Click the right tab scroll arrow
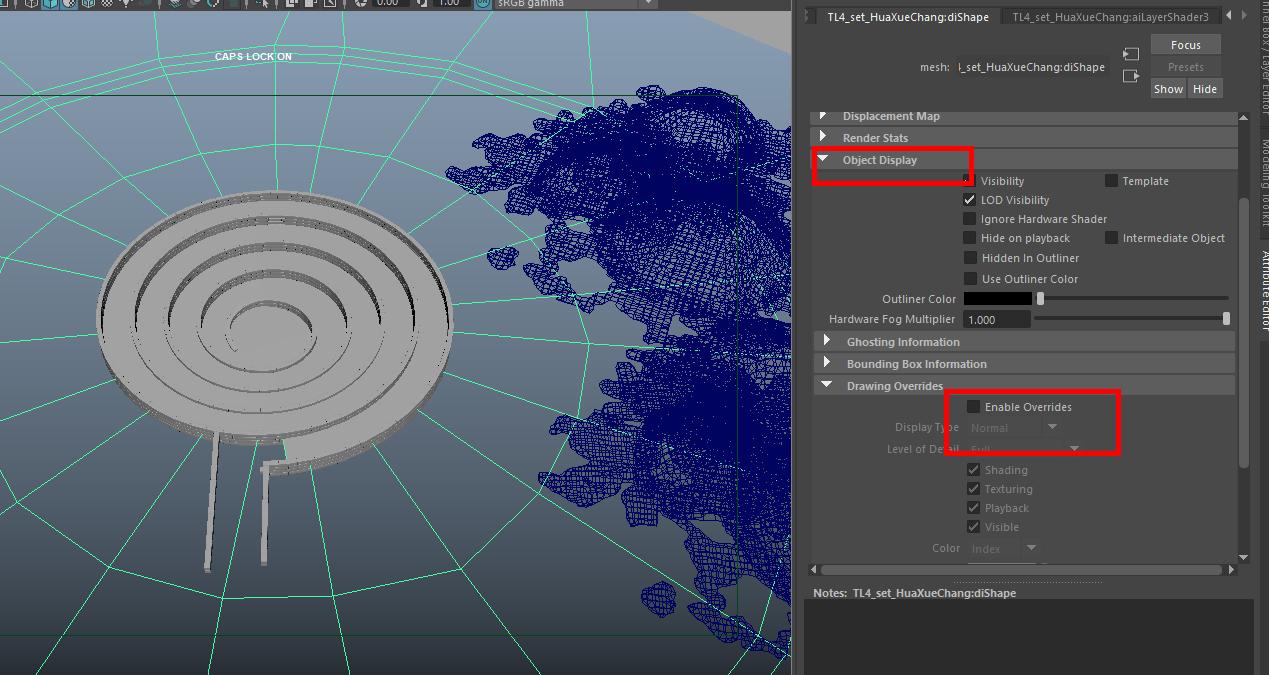Viewport: 1269px width, 675px height. pyautogui.click(x=1245, y=16)
